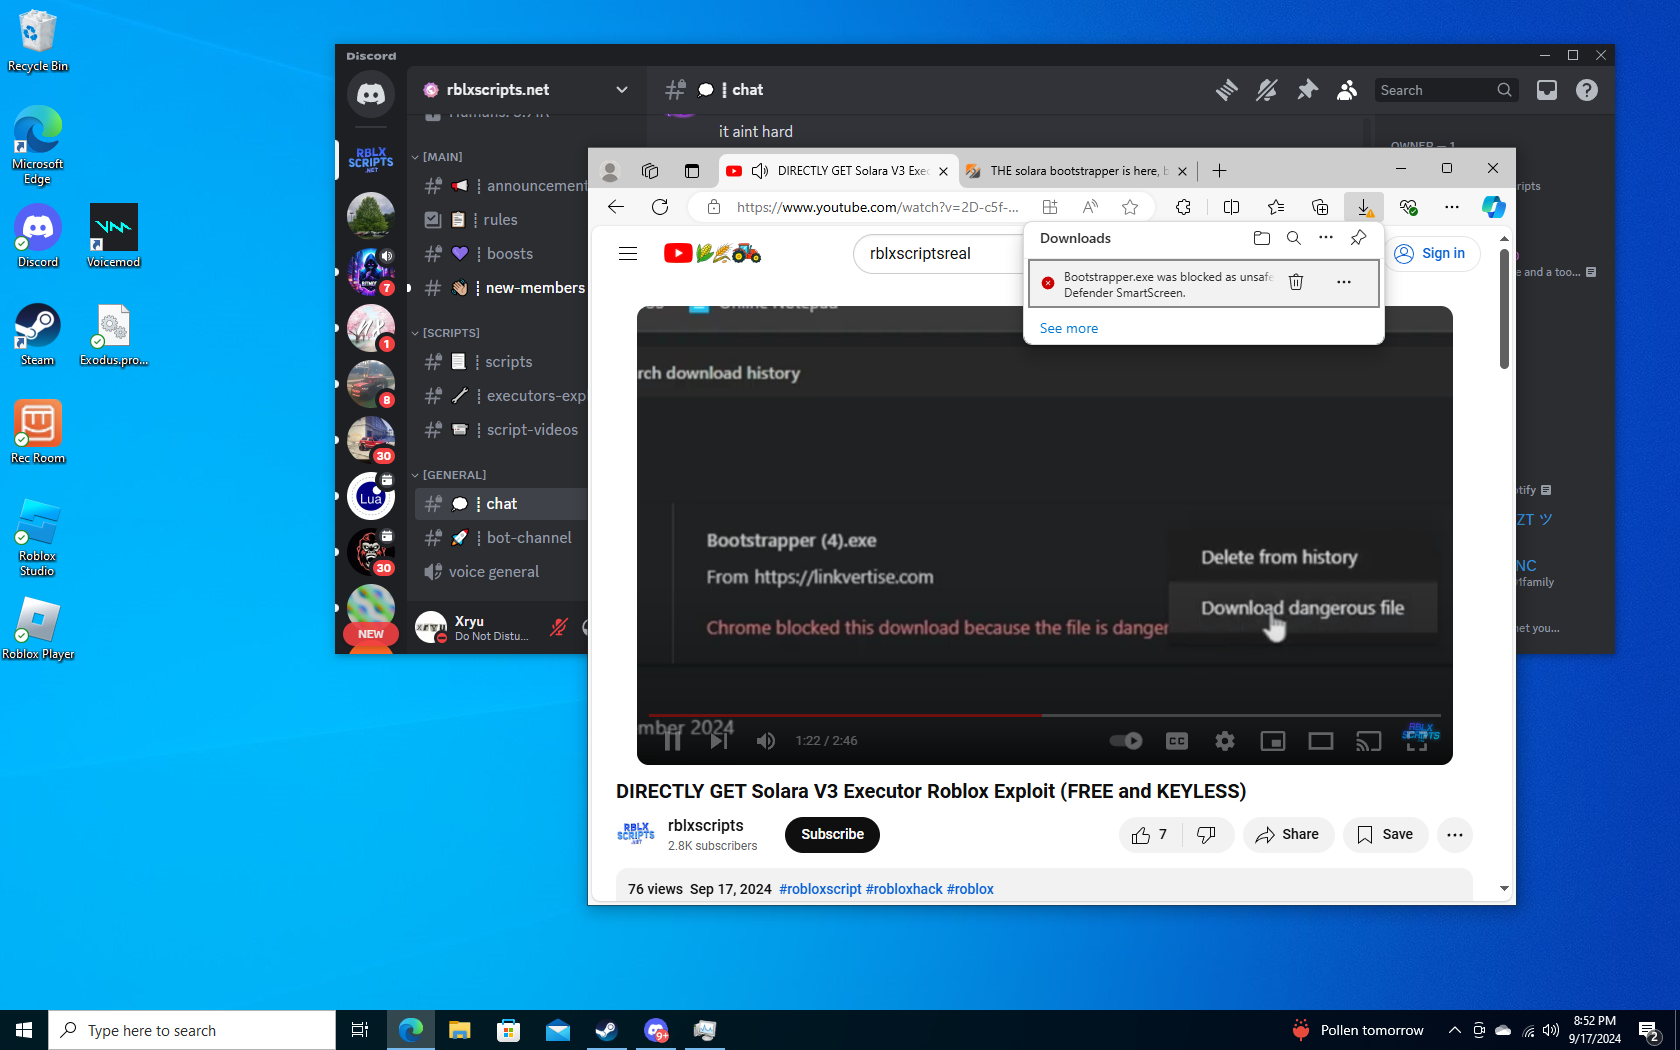Open downloads folder icon in Downloads panel
This screenshot has width=1680, height=1050.
tap(1262, 238)
